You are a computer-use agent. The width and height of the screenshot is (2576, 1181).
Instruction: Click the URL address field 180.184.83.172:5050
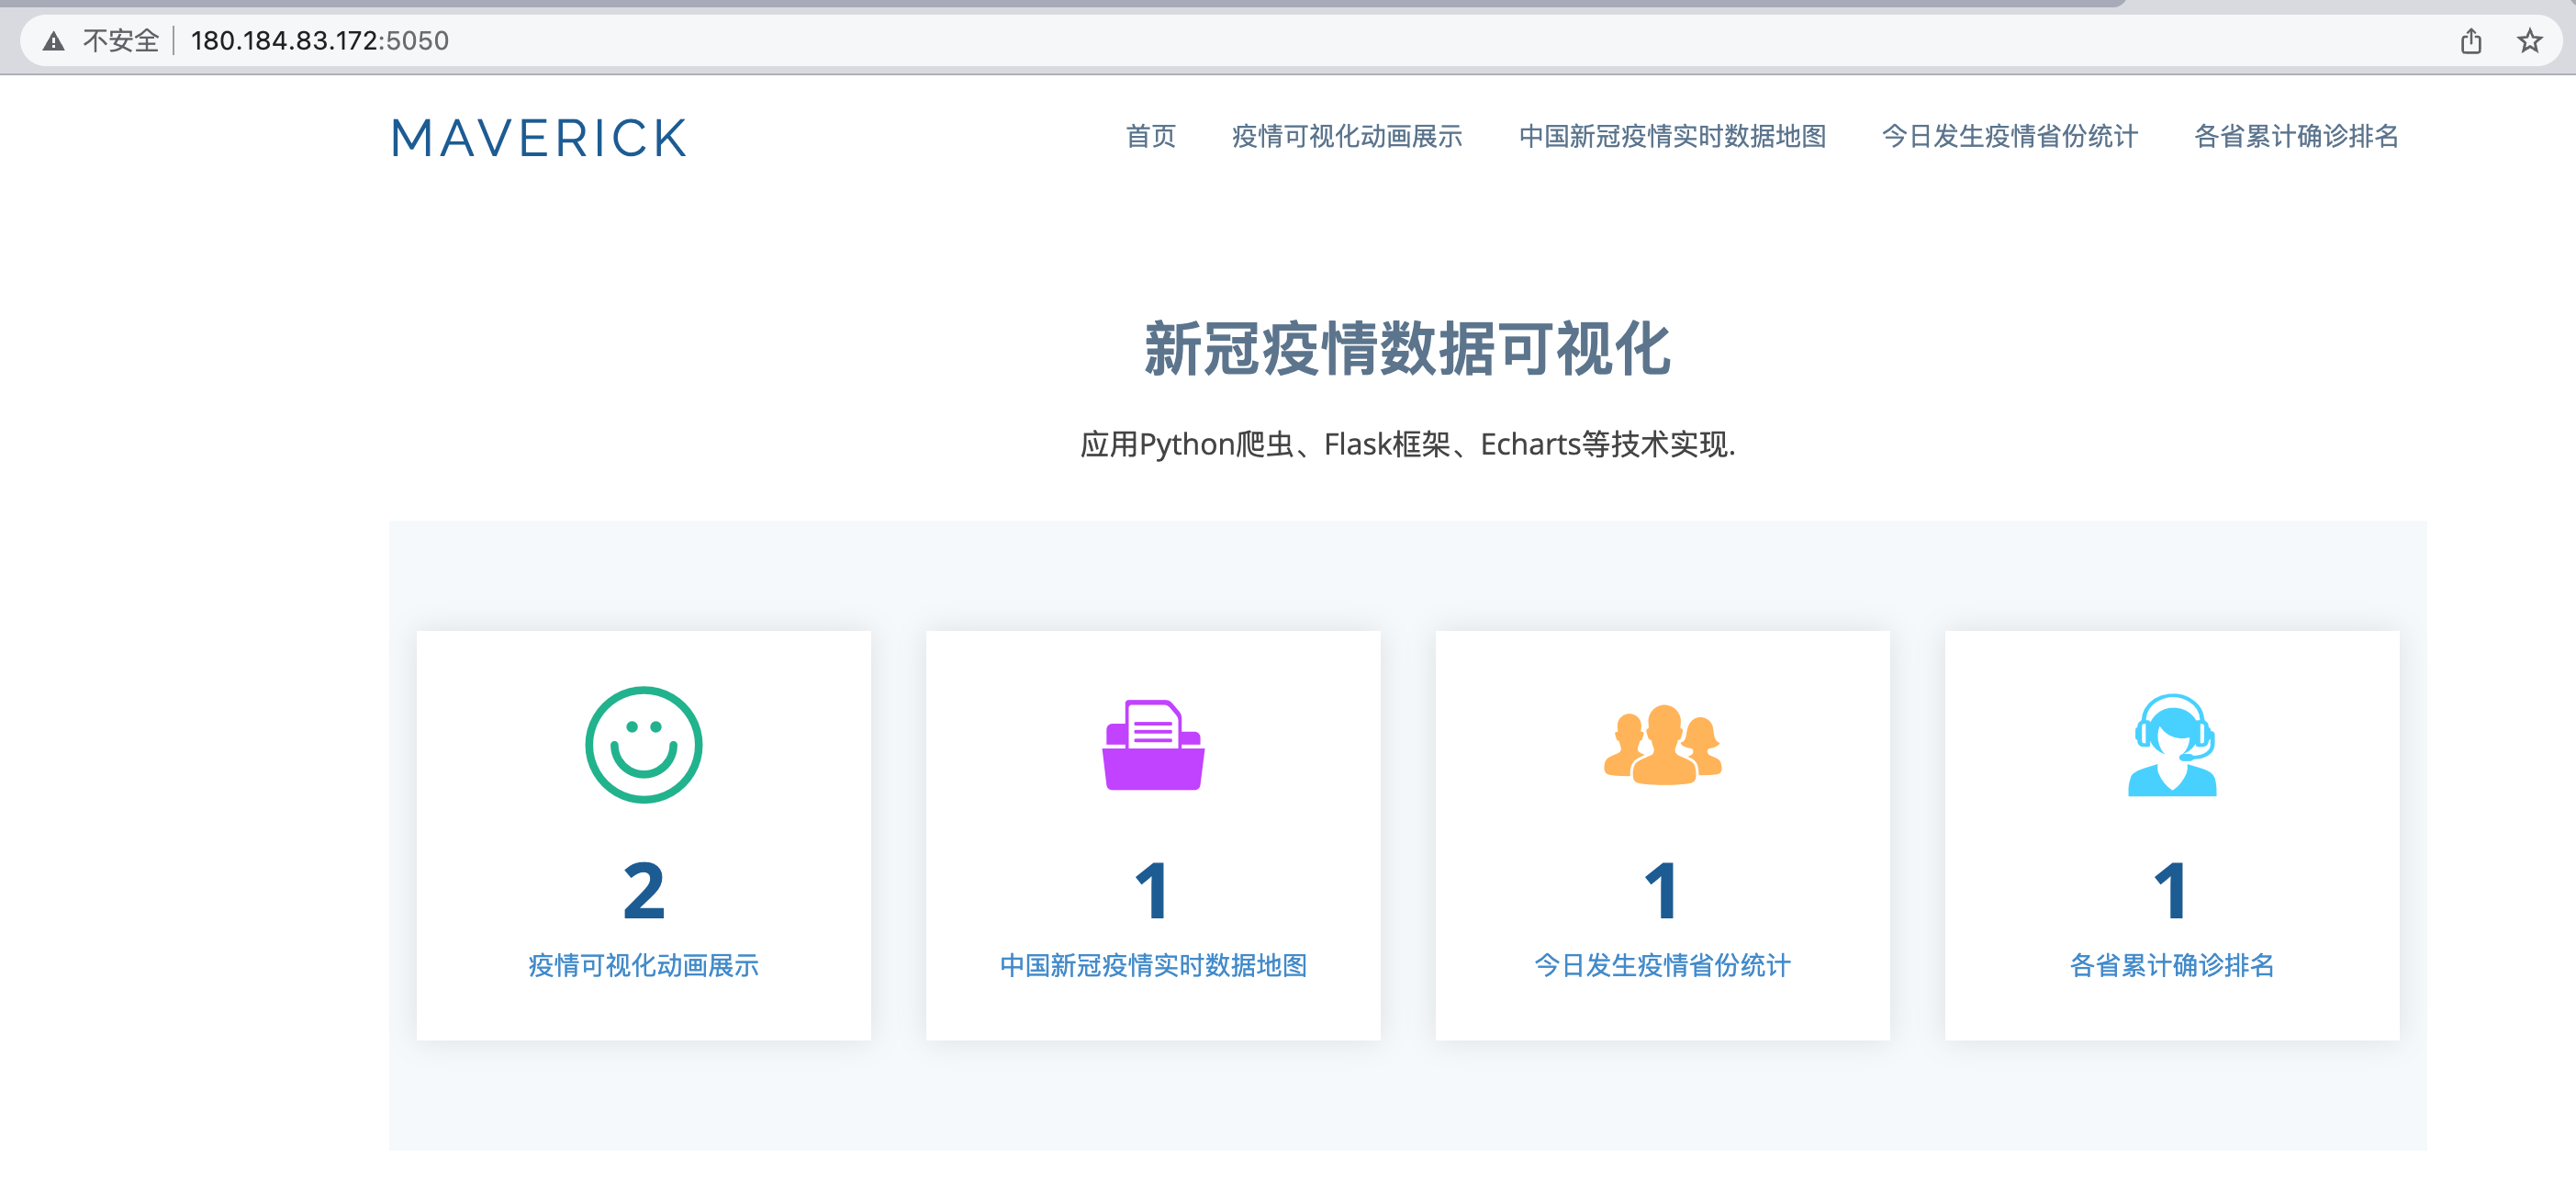(x=320, y=41)
